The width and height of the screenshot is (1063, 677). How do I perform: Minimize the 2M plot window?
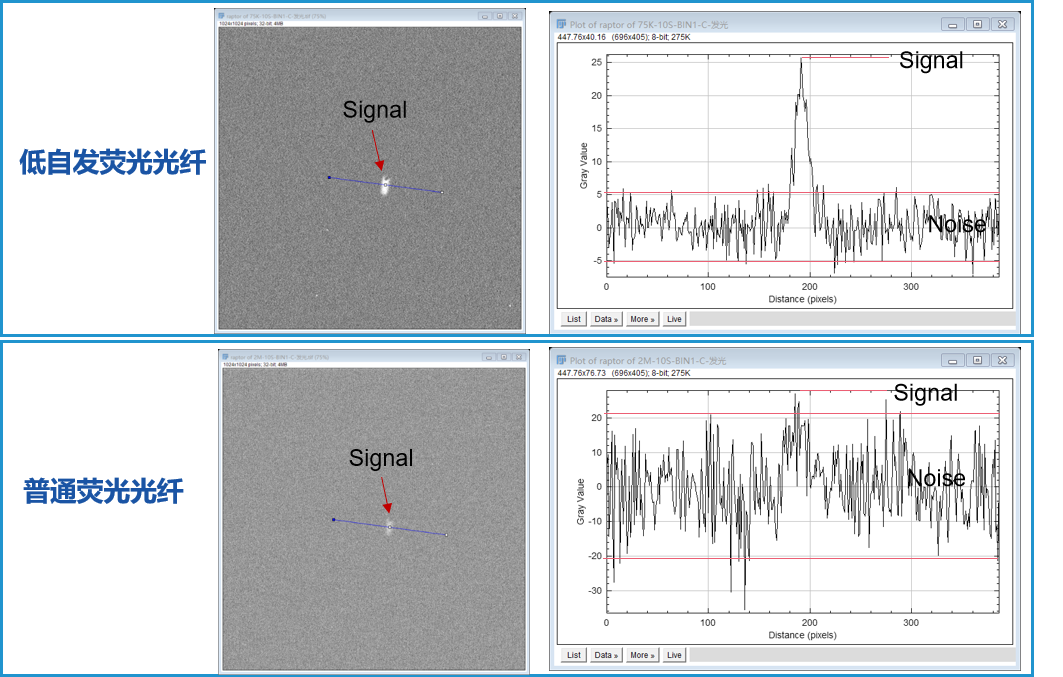(x=953, y=360)
